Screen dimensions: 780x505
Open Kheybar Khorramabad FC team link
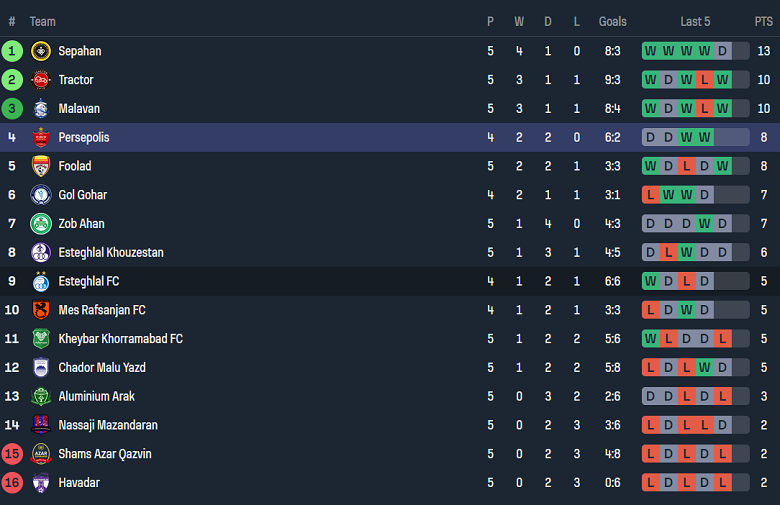pos(120,339)
